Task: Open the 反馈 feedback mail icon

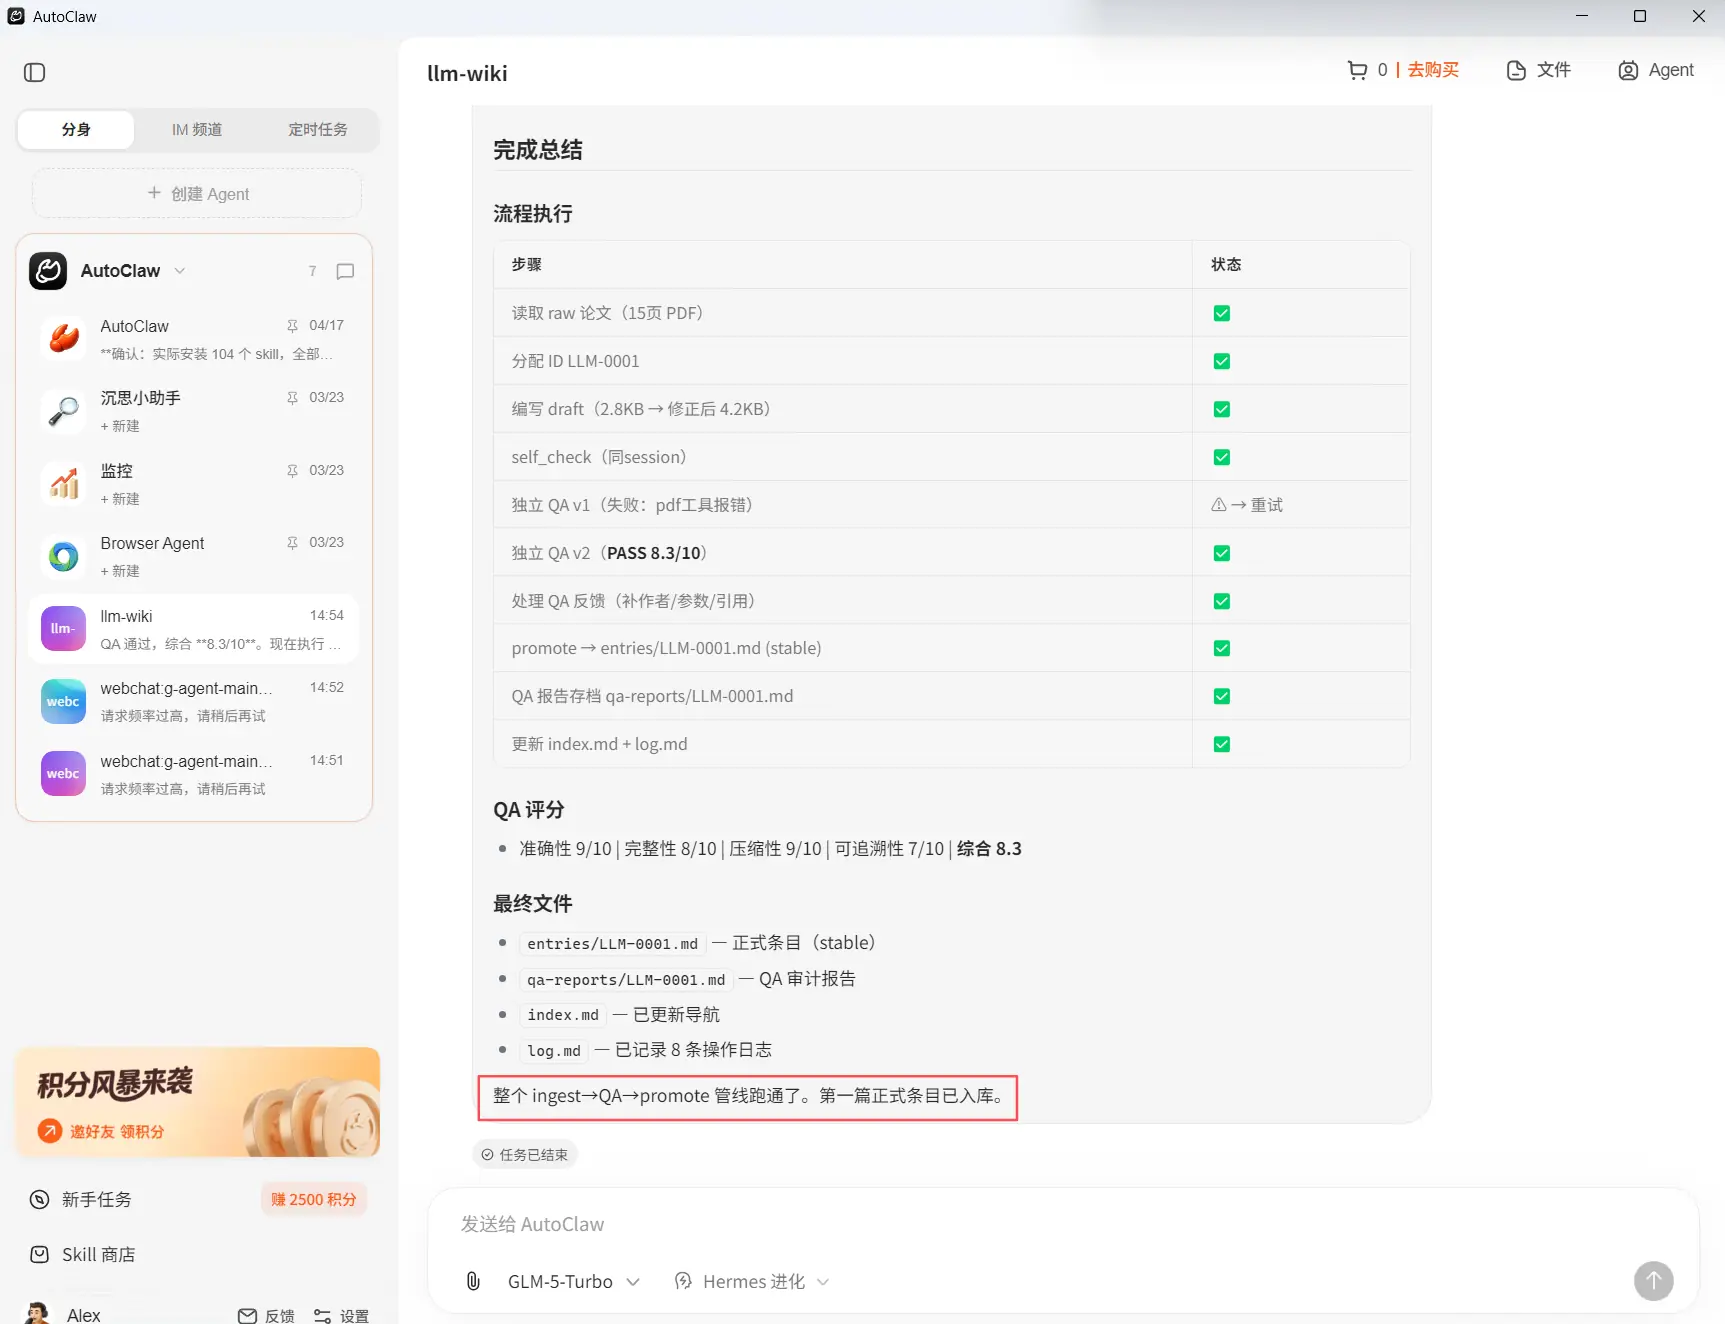Action: [247, 1316]
